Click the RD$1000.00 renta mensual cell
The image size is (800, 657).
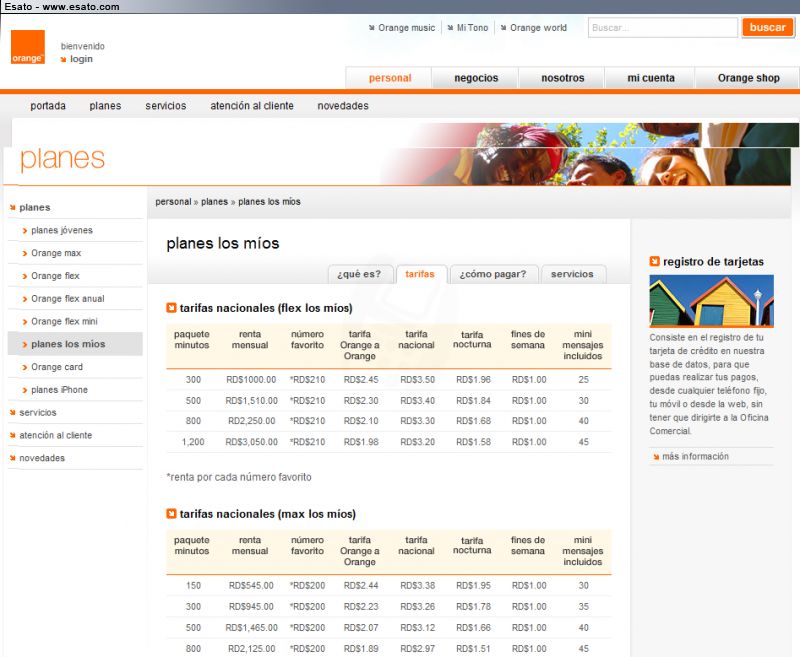click(251, 380)
